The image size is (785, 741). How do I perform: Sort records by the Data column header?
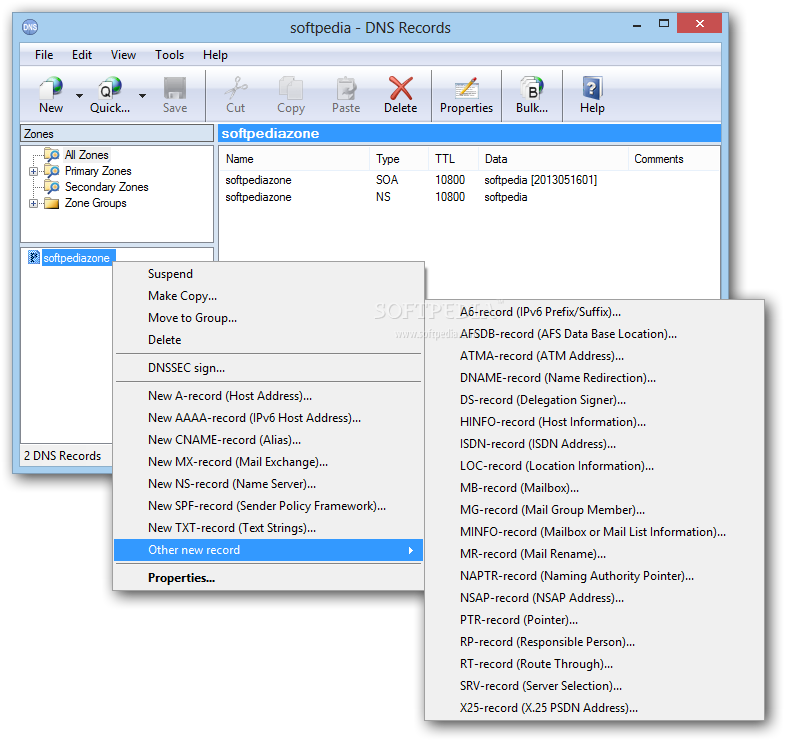[553, 159]
